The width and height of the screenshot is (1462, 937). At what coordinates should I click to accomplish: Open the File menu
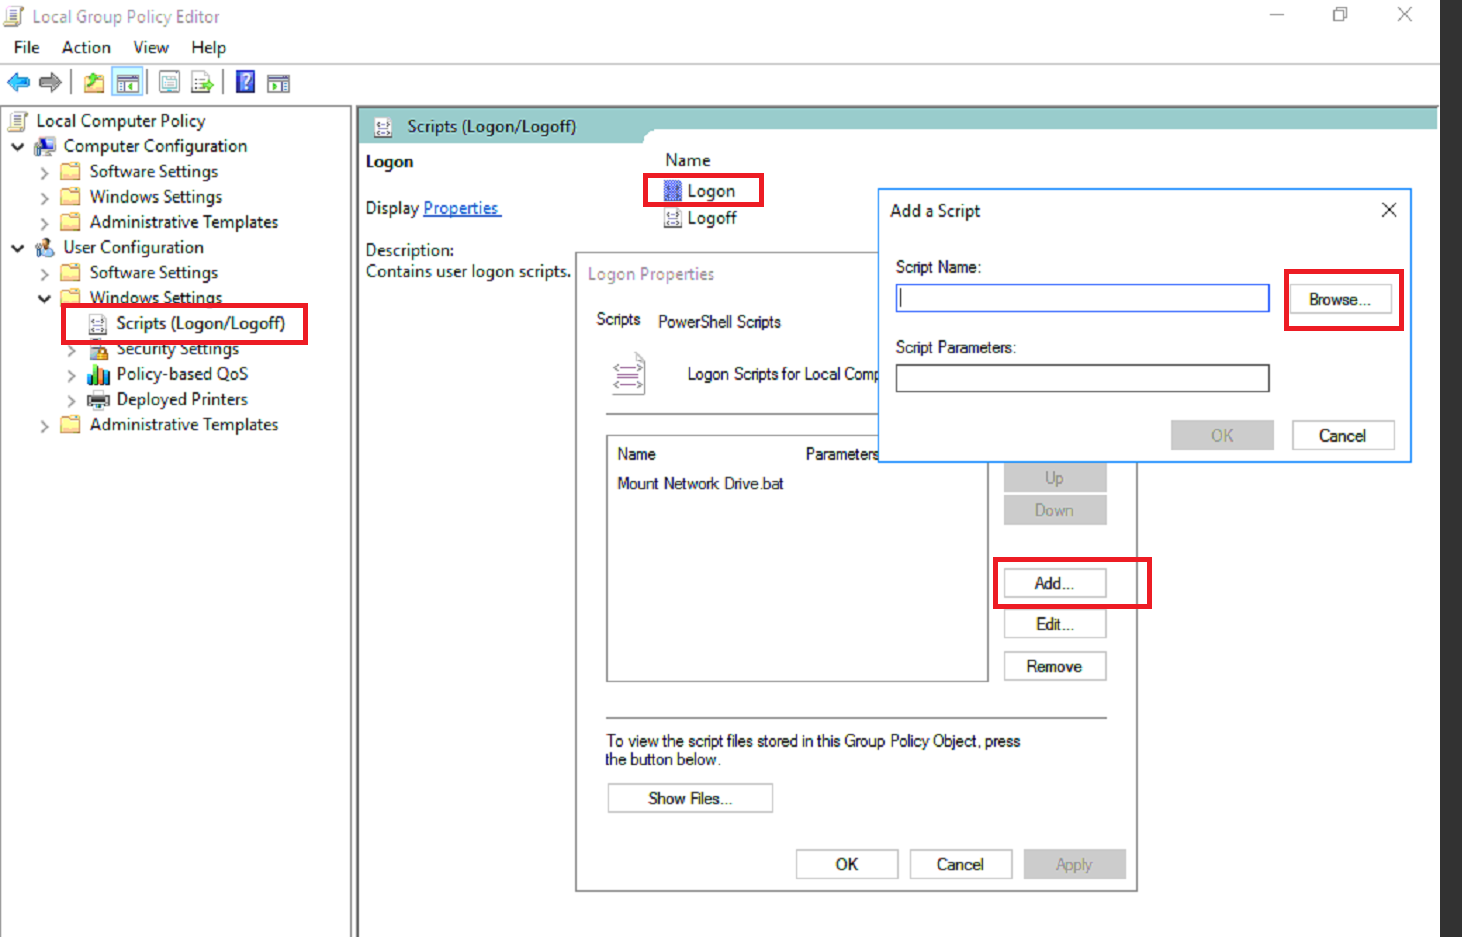27,47
